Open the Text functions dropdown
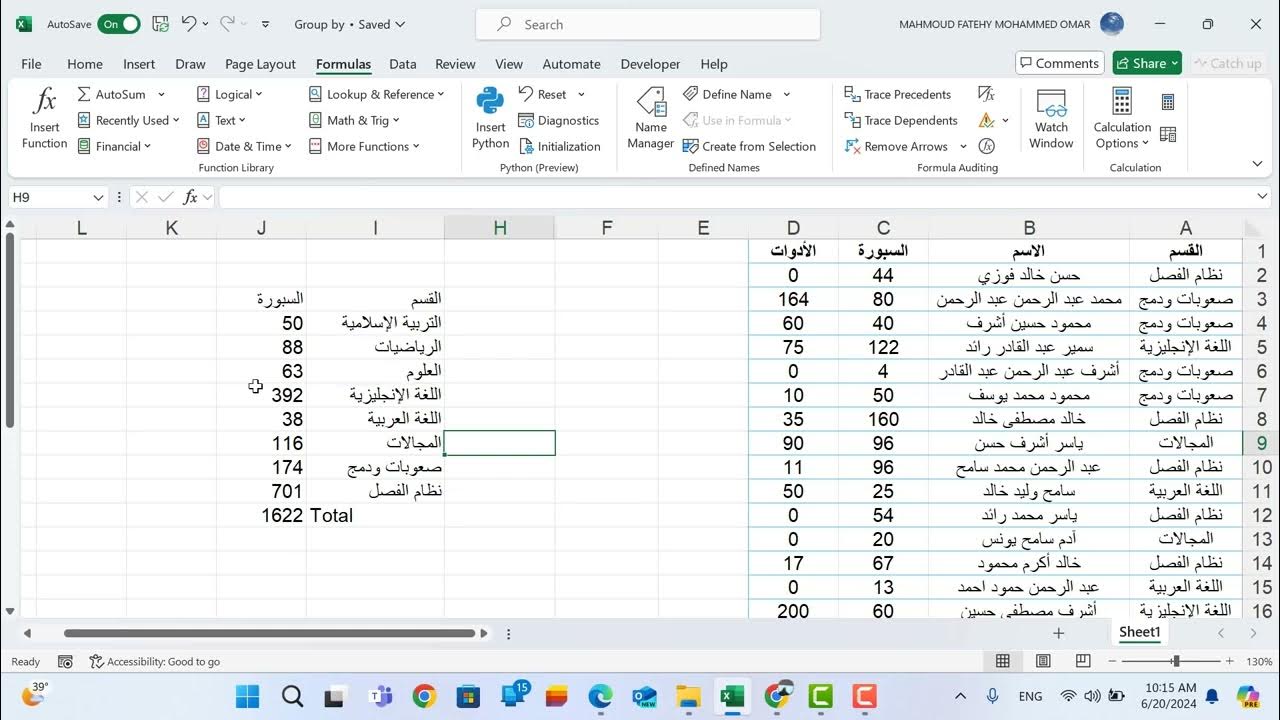Screen dimensions: 1280x720 coord(222,120)
